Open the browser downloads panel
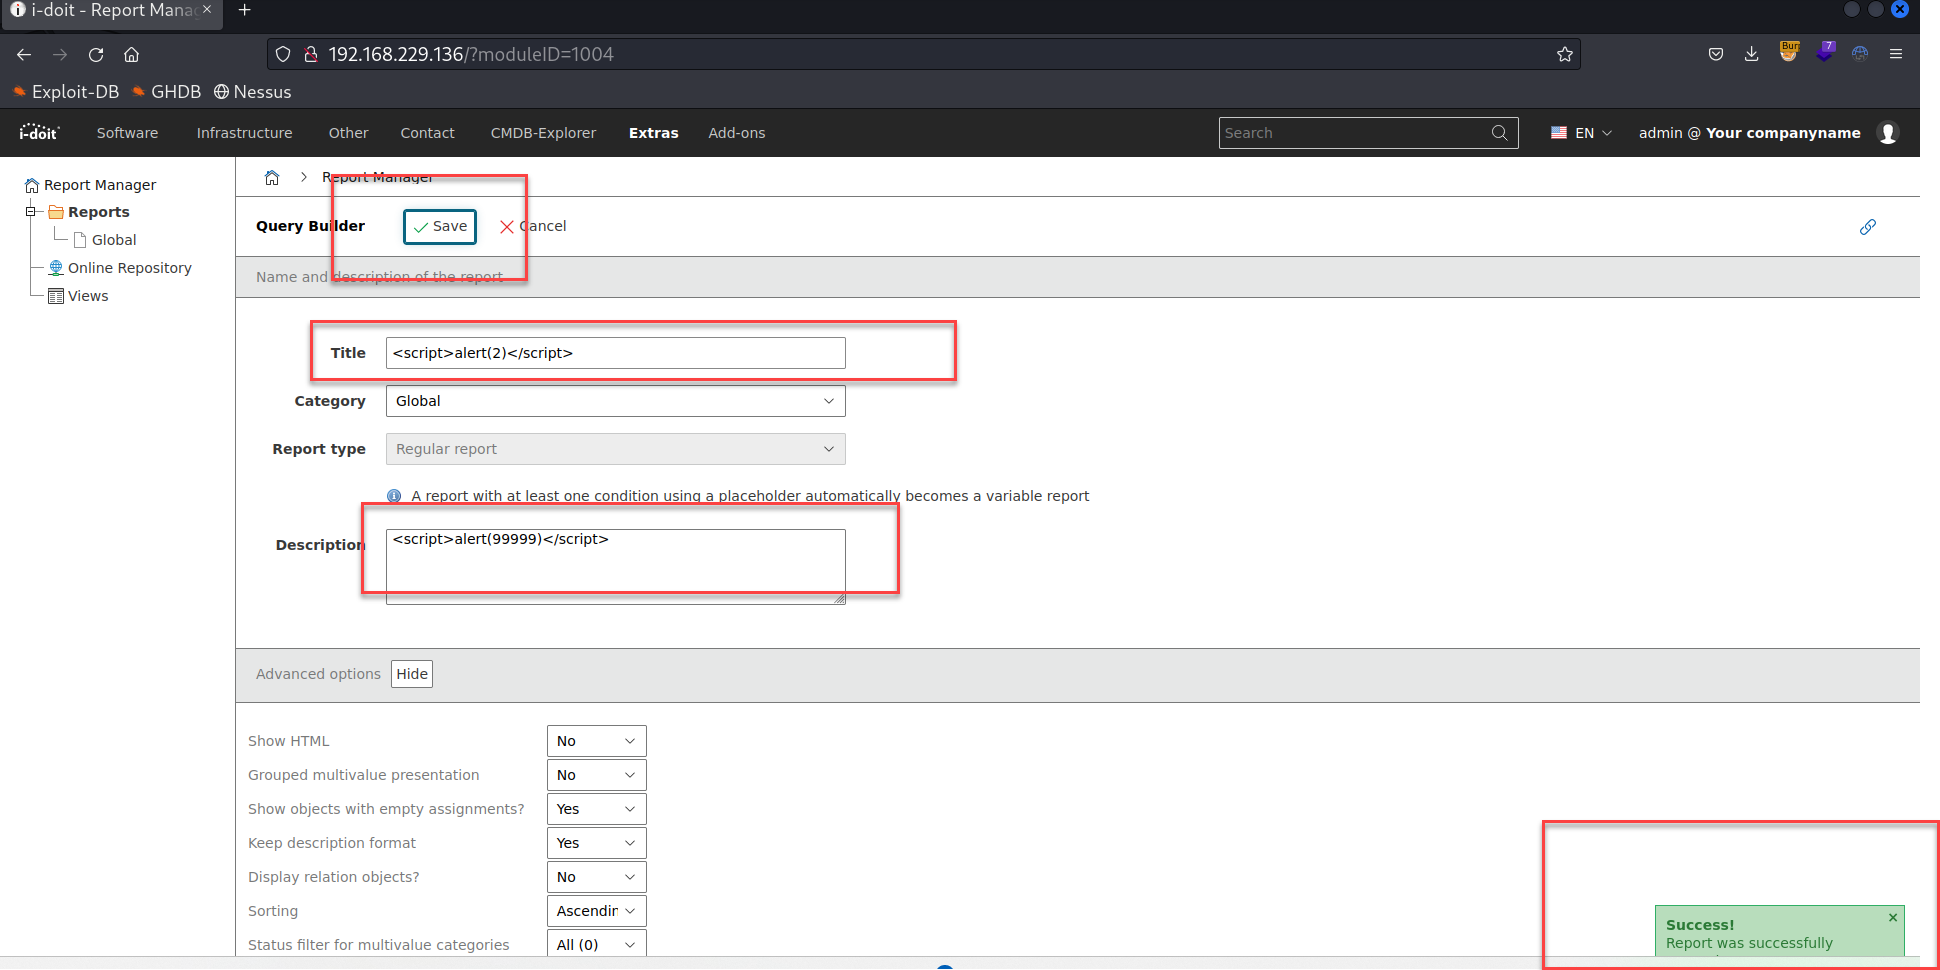This screenshot has width=1940, height=970. [1752, 54]
